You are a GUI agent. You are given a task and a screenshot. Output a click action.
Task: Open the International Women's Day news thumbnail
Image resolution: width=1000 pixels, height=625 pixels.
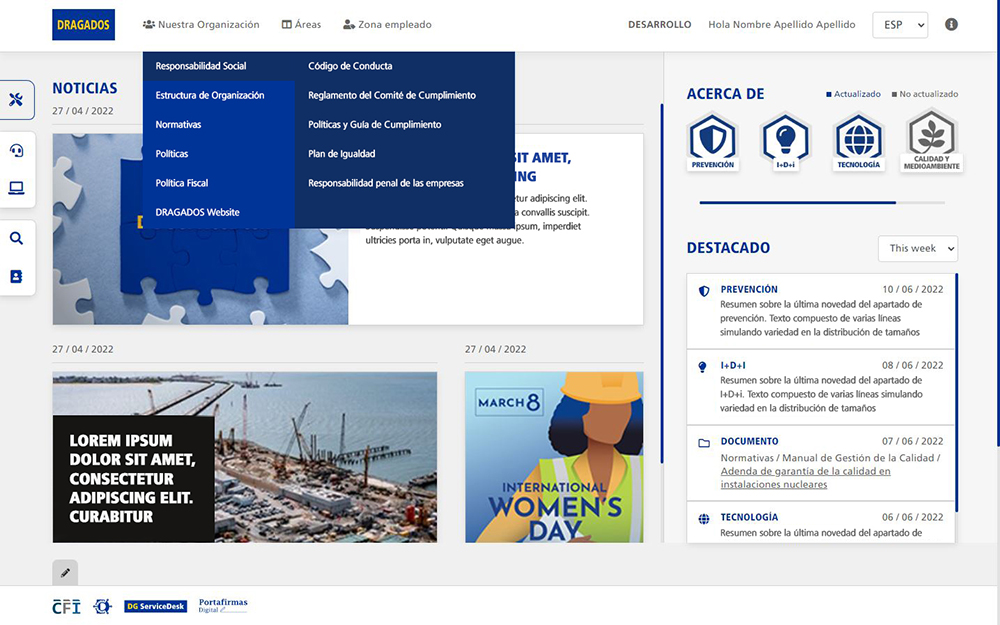(x=554, y=457)
